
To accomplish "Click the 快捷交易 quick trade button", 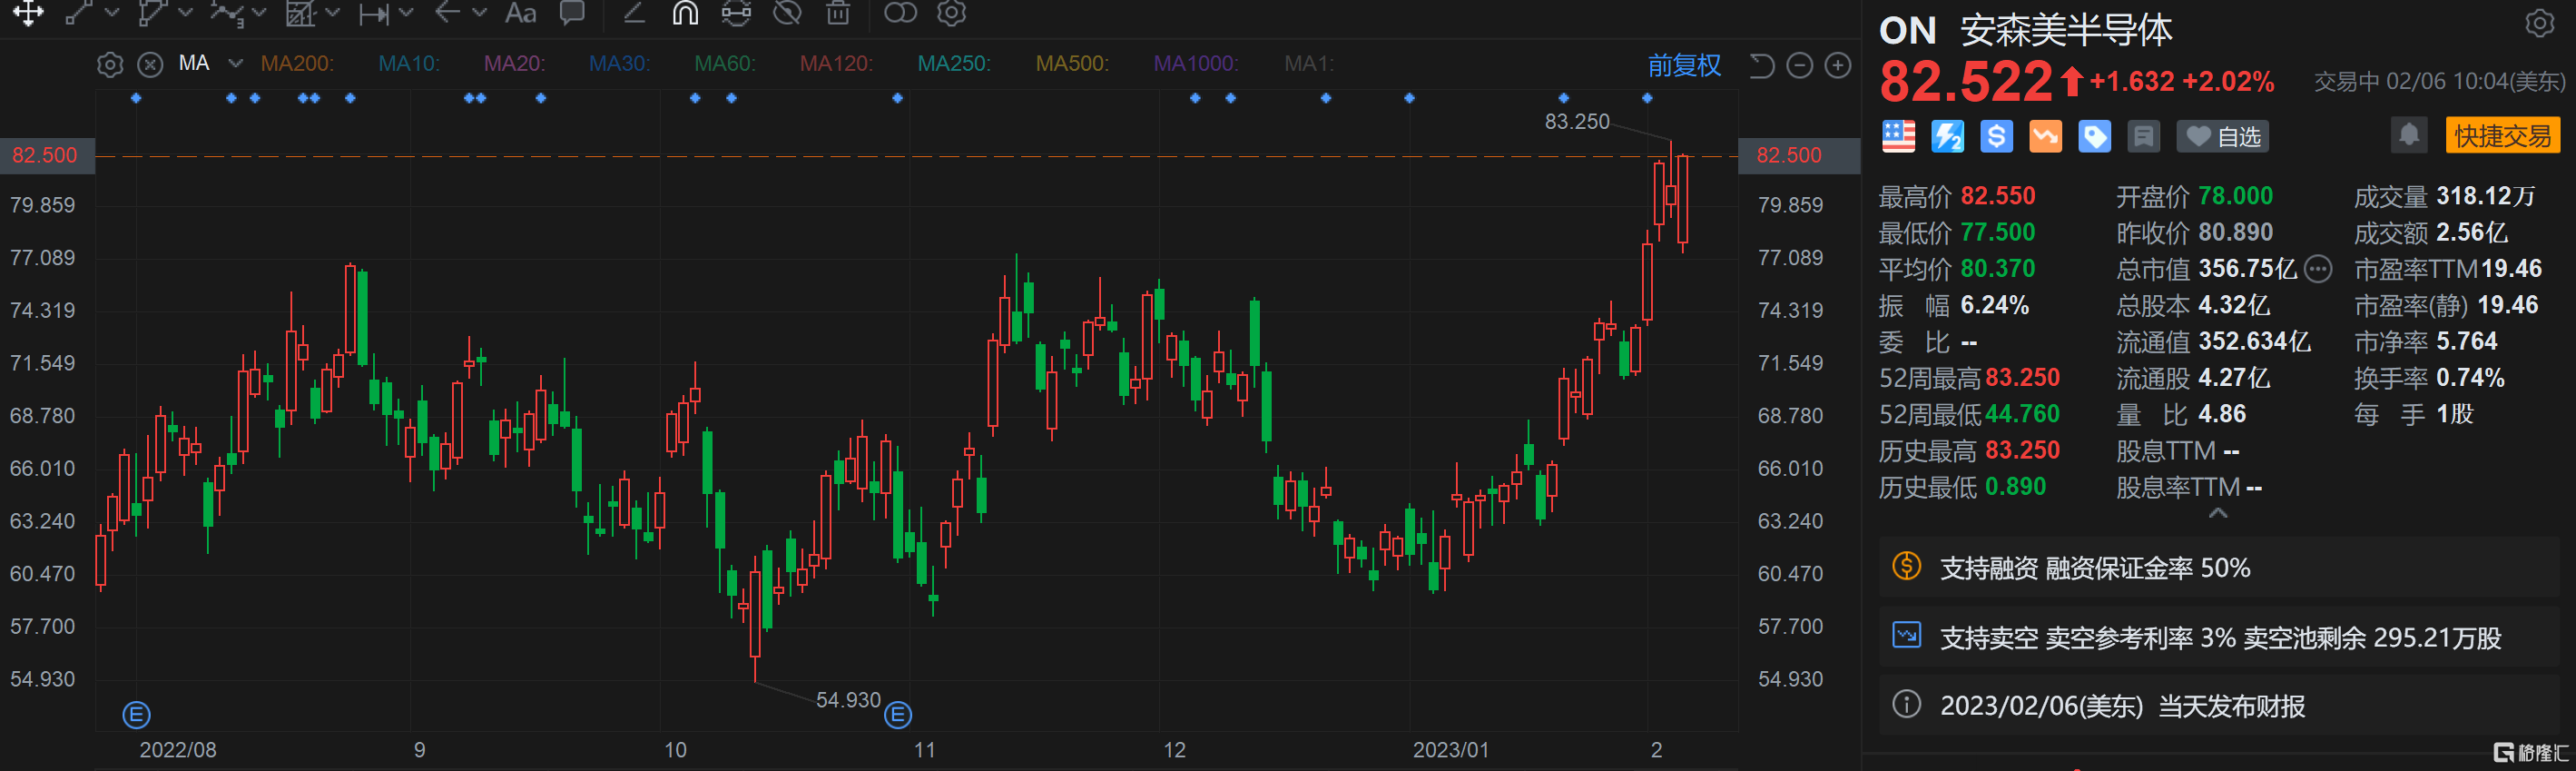I will (x=2503, y=136).
